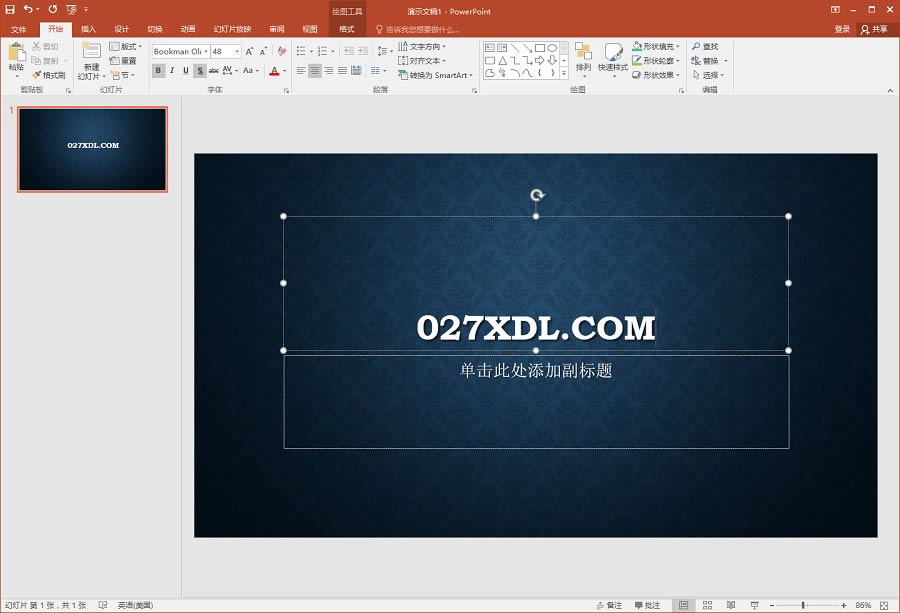Open the File (文件) tab
Screen dimensions: 900x613
point(18,29)
